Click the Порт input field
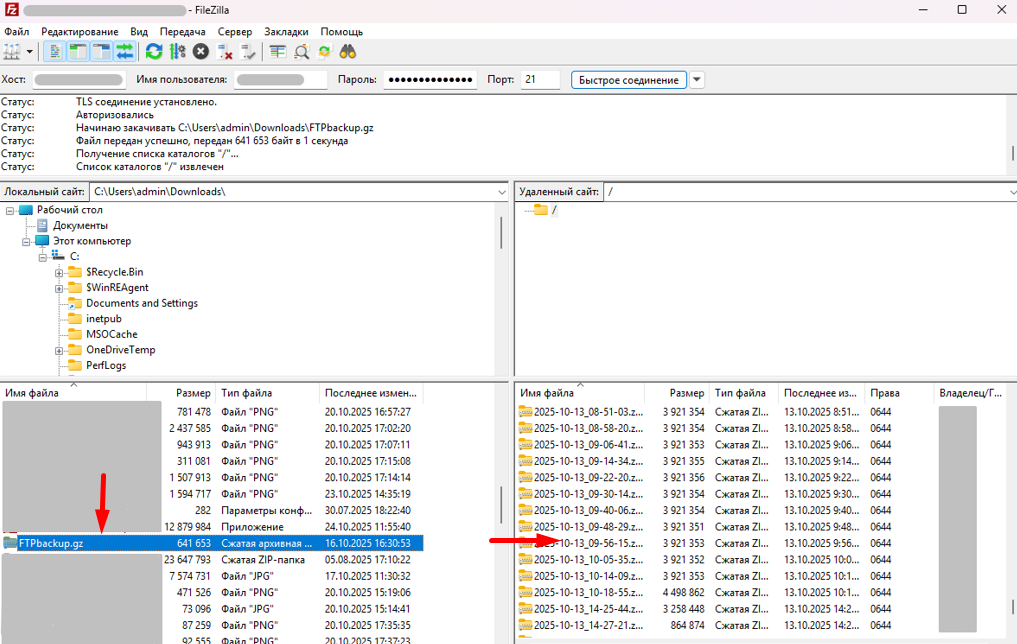Image resolution: width=1017 pixels, height=644 pixels. [x=540, y=80]
